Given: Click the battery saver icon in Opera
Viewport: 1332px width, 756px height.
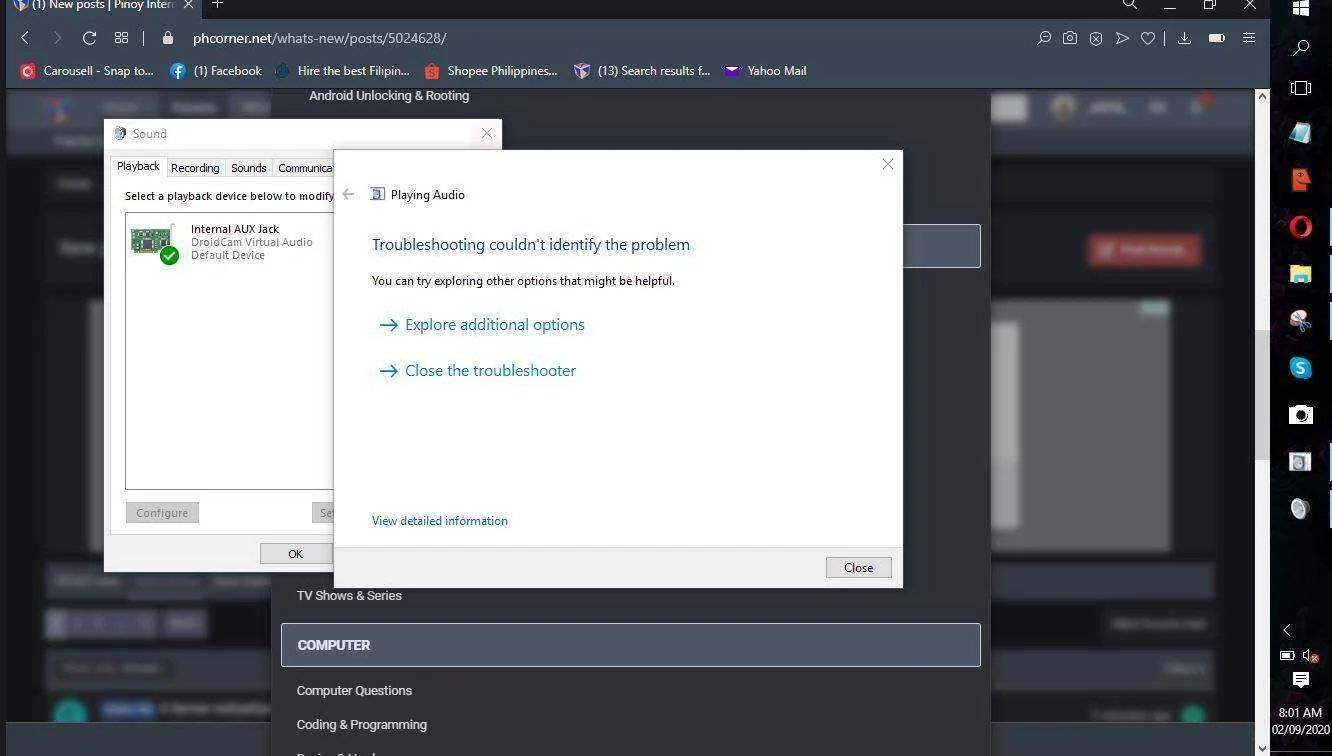Looking at the screenshot, I should (1216, 38).
